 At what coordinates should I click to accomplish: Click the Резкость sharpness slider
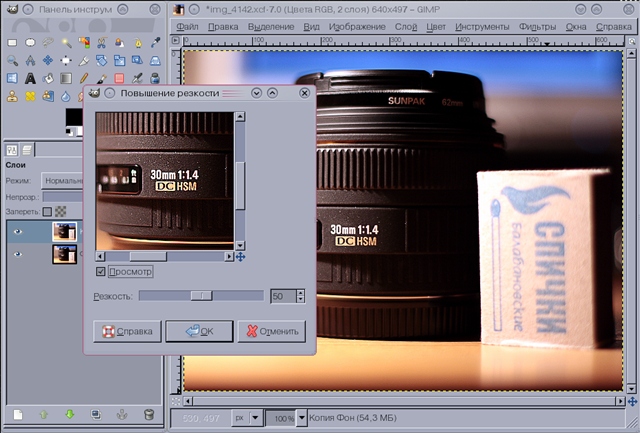click(201, 296)
